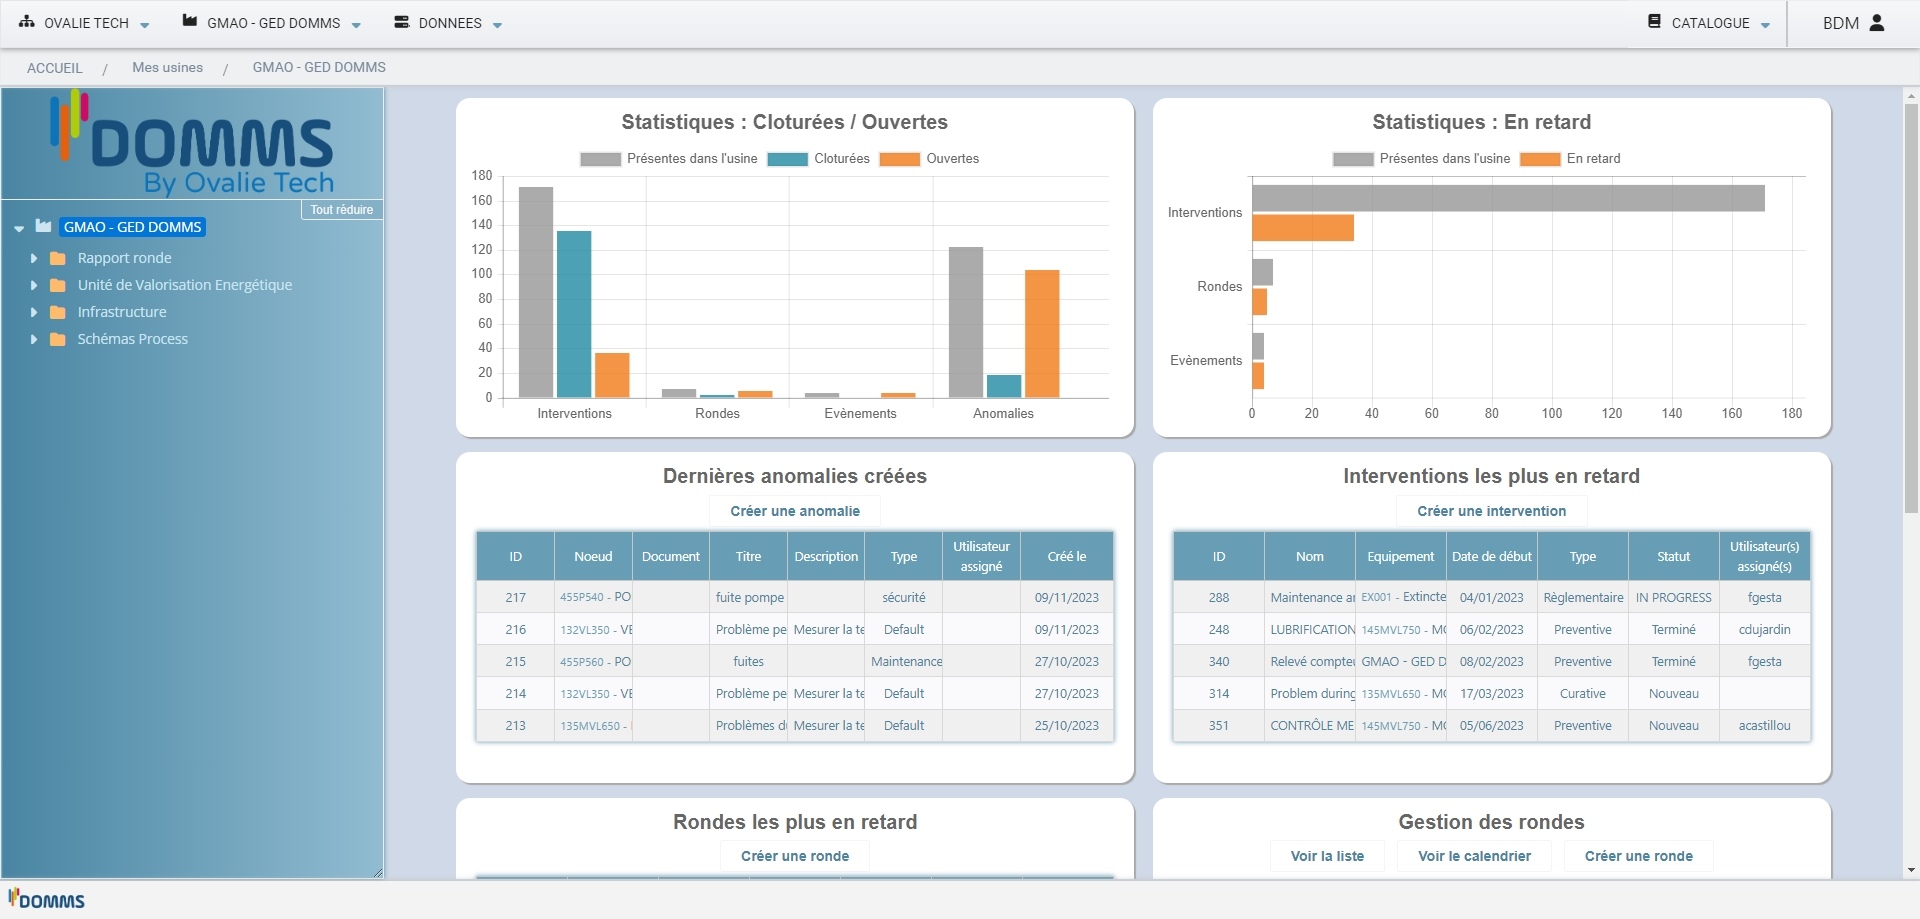The height and width of the screenshot is (919, 1920).
Task: Click the OVALIE TECH organization icon
Action: click(x=27, y=22)
